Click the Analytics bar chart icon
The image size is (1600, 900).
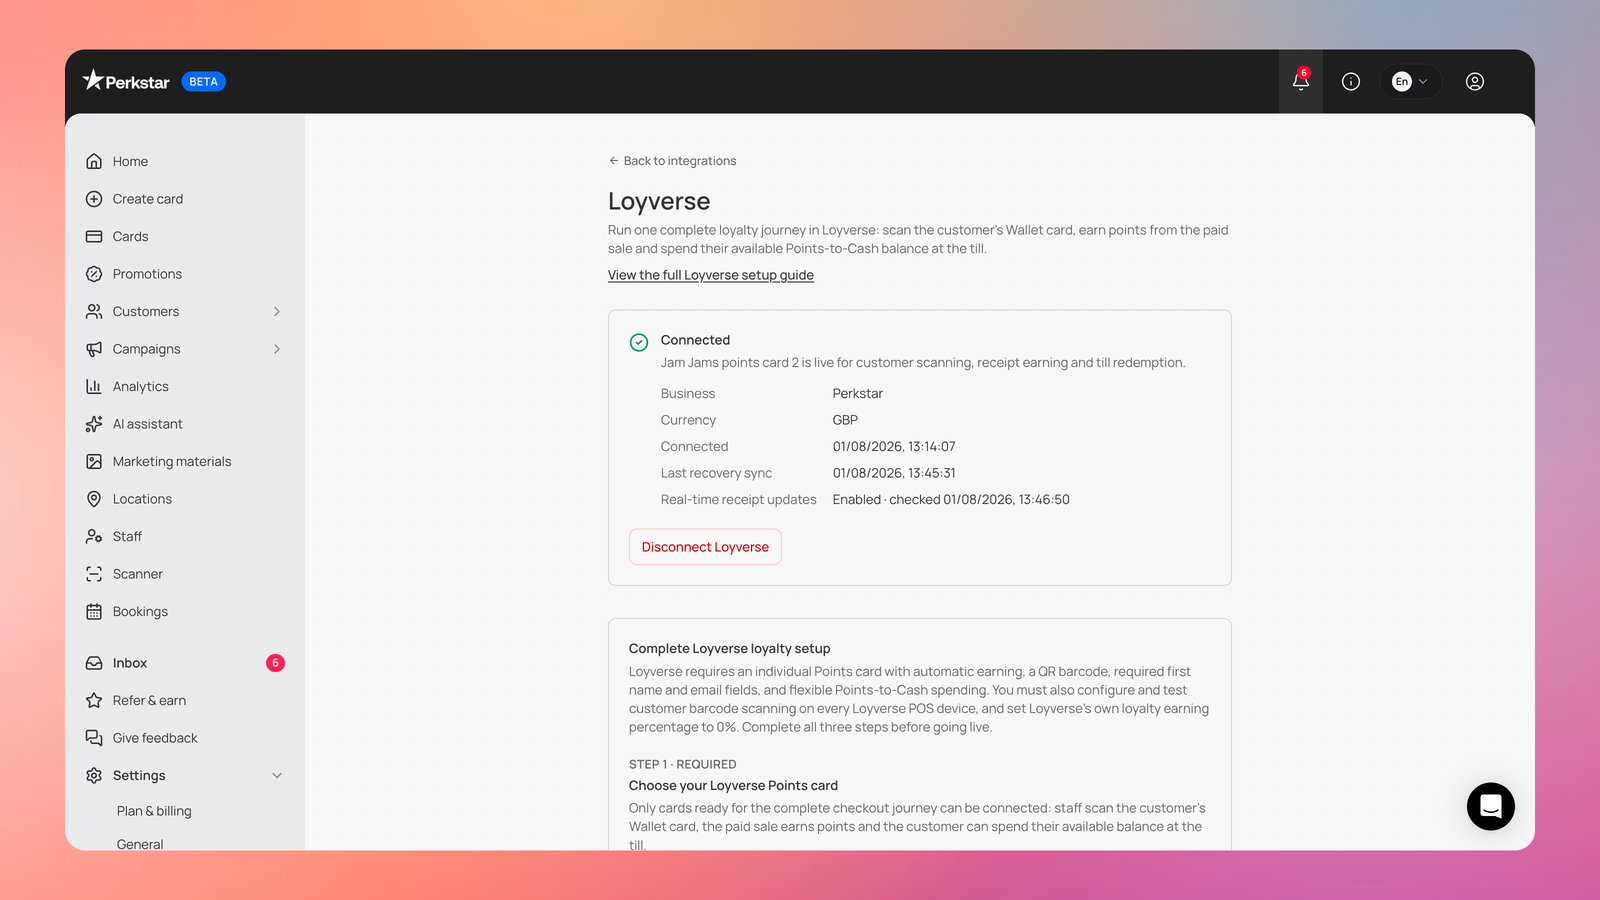click(x=94, y=386)
